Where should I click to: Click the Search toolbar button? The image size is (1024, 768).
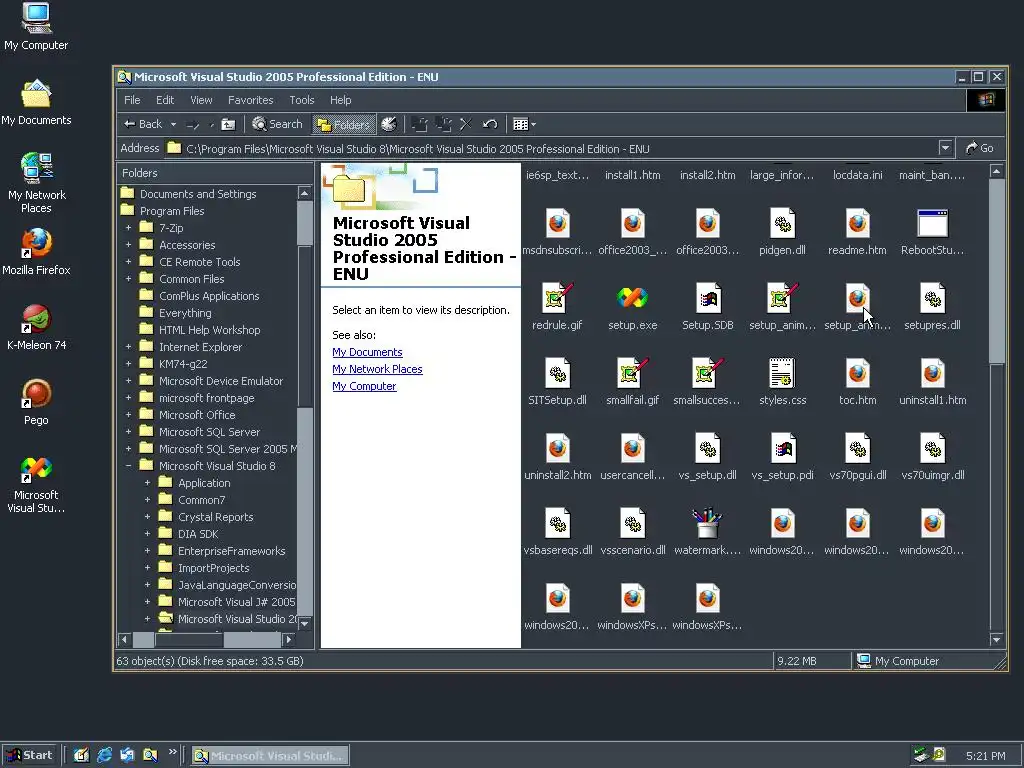277,124
